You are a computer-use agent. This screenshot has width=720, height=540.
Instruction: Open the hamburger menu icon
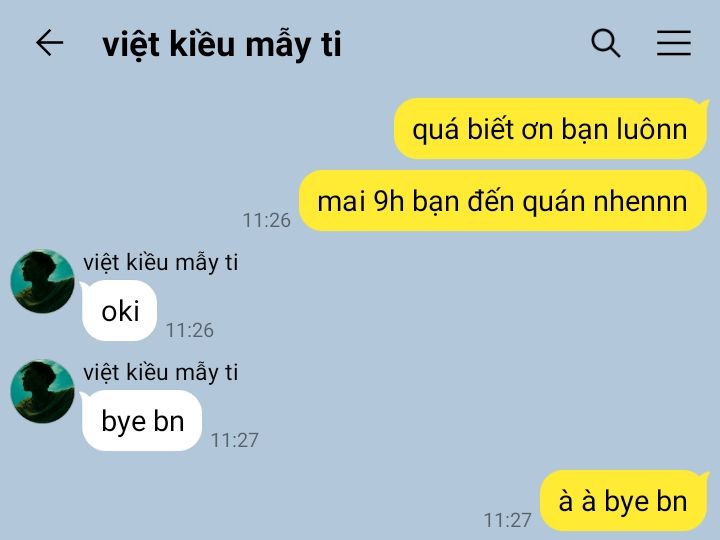(674, 43)
